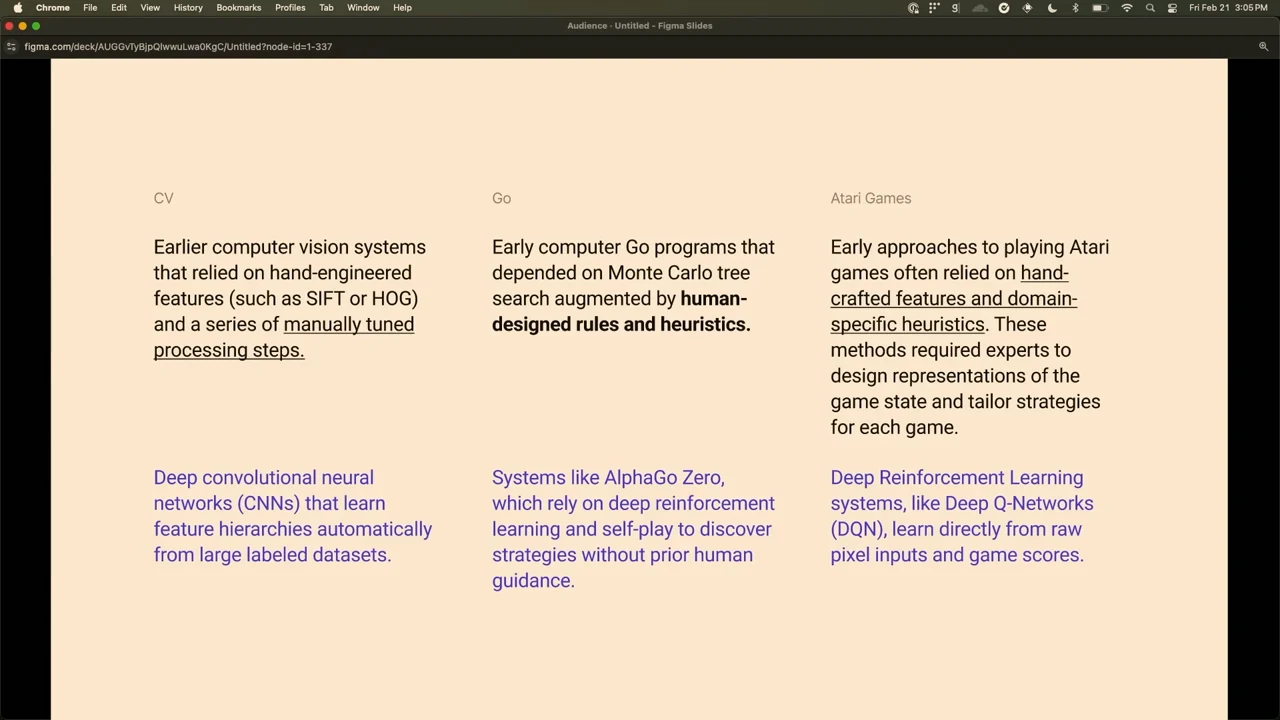Click the date and time clock
This screenshot has height=720, width=1280.
(1228, 8)
